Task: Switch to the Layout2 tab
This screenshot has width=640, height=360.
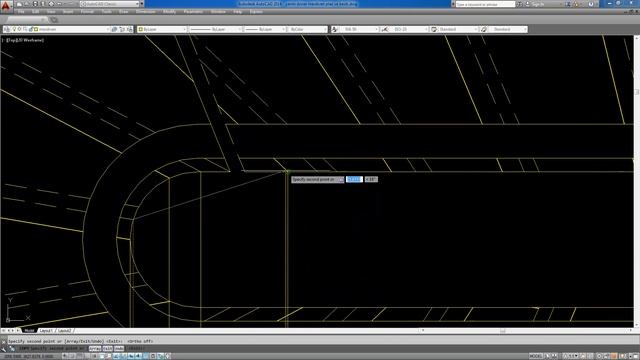Action: pos(64,331)
